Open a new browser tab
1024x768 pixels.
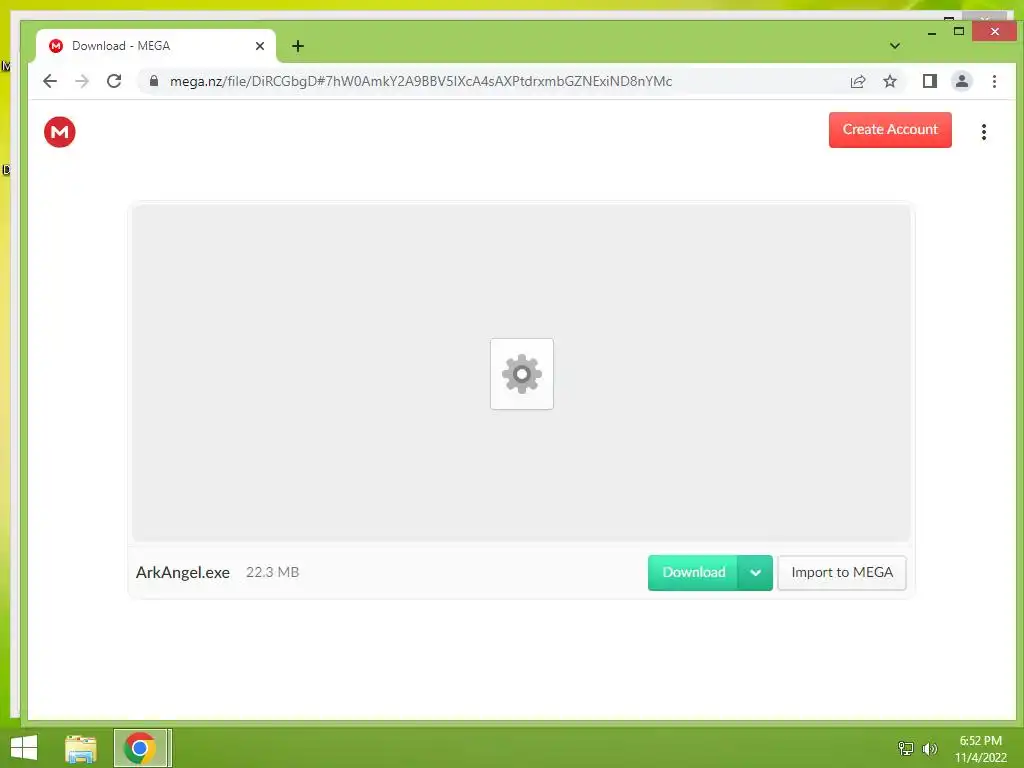[298, 46]
